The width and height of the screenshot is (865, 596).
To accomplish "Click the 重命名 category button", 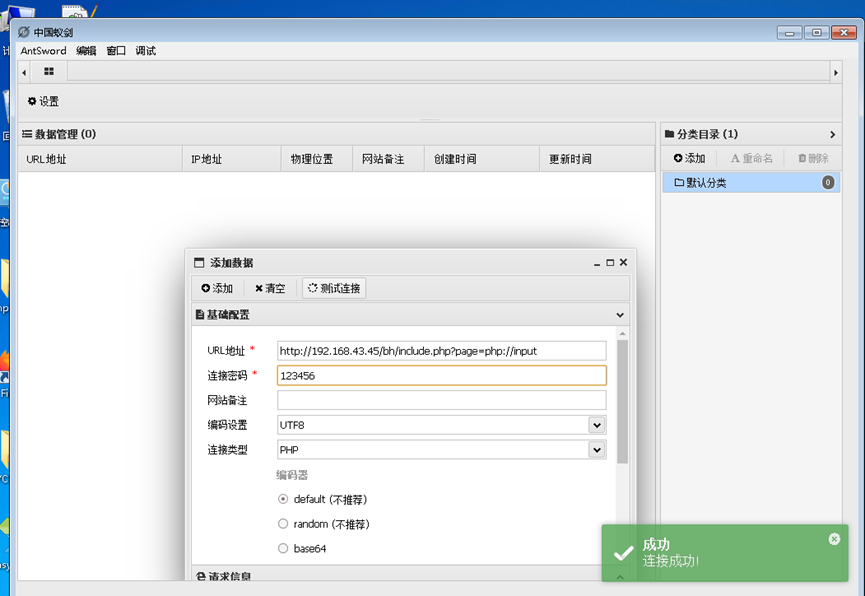I will pyautogui.click(x=751, y=158).
